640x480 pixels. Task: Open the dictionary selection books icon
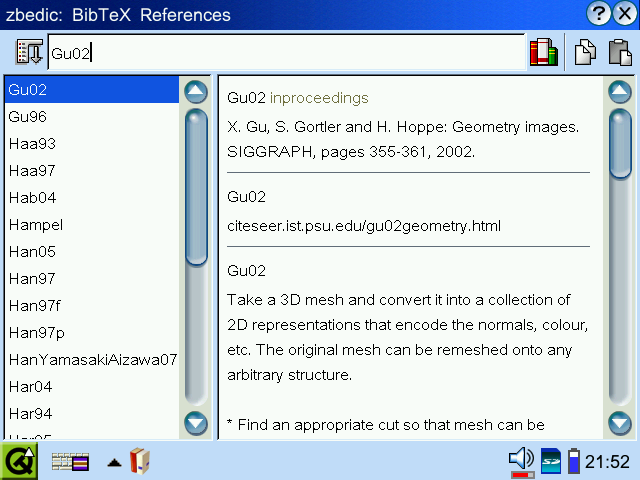(x=543, y=53)
